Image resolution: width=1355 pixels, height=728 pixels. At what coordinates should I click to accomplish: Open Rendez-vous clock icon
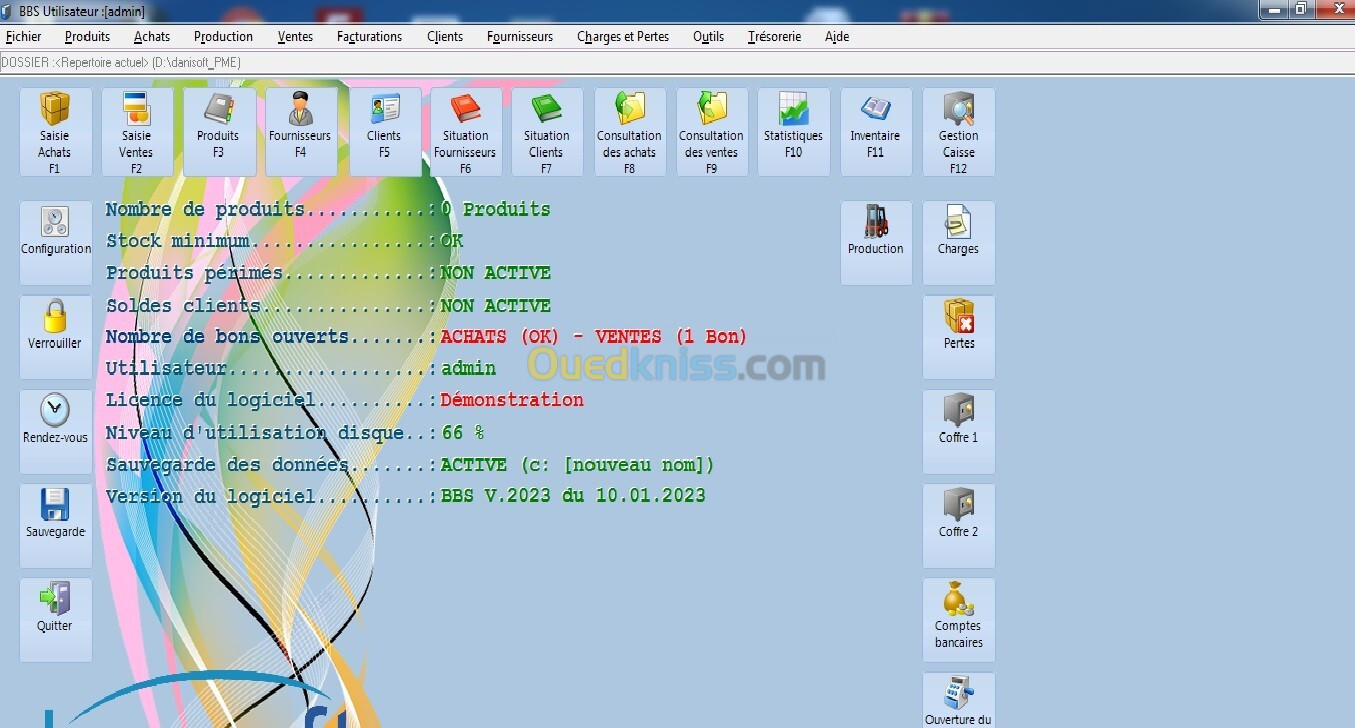(56, 431)
